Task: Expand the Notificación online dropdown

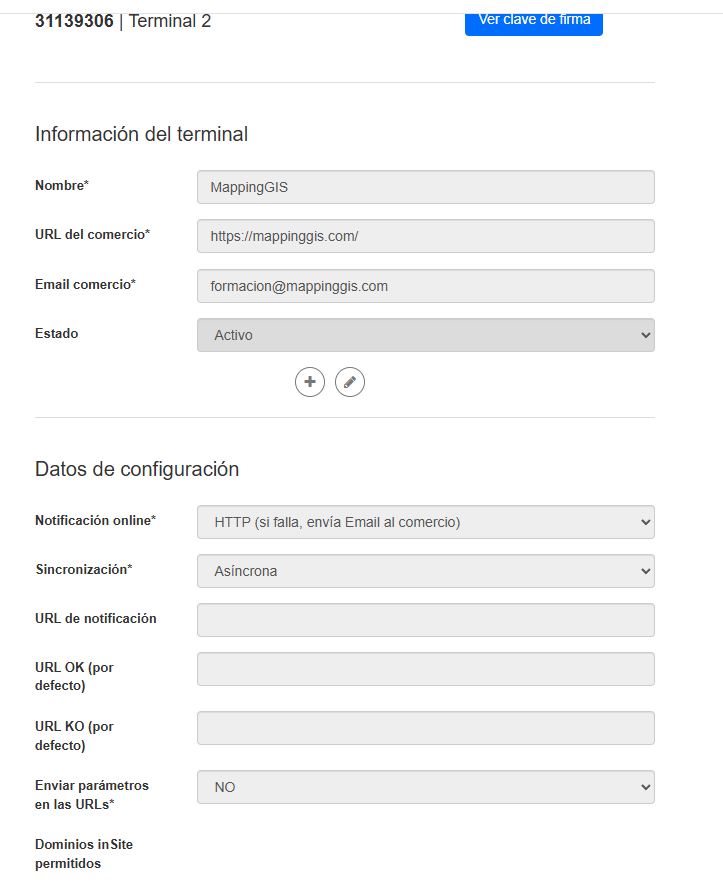Action: pos(425,522)
